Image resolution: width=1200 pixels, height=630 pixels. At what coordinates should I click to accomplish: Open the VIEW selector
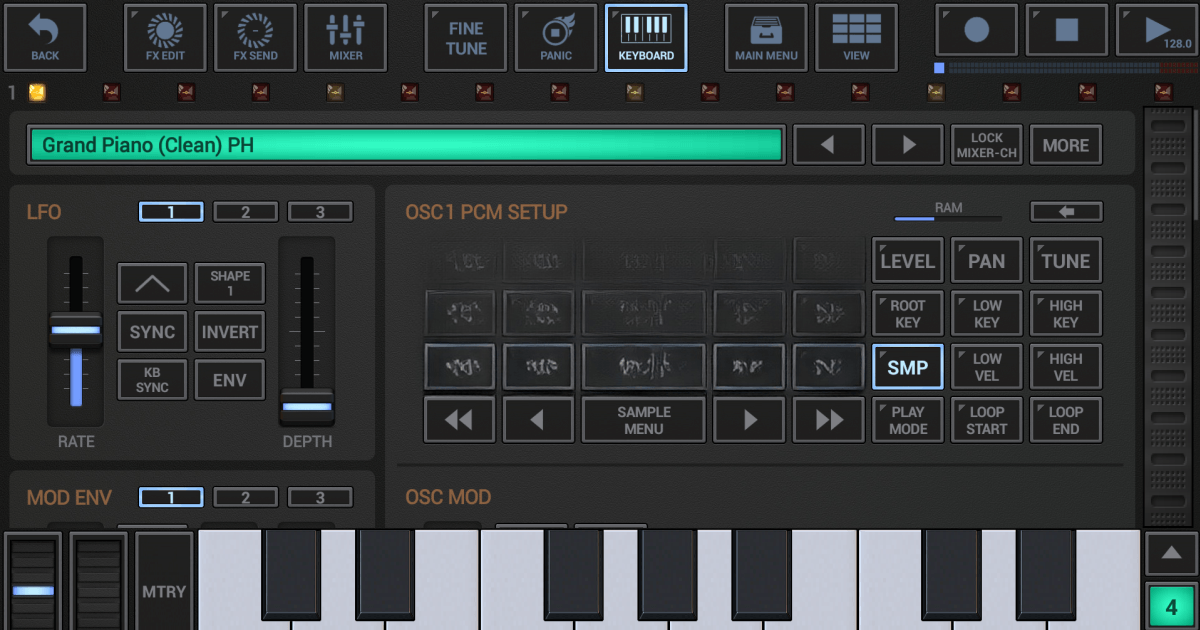856,37
